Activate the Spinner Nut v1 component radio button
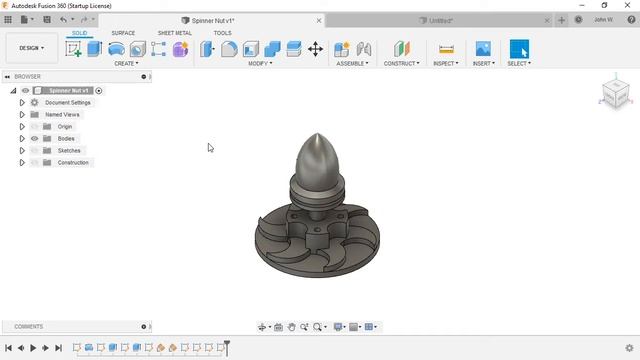This screenshot has width=640, height=360. pyautogui.click(x=99, y=91)
